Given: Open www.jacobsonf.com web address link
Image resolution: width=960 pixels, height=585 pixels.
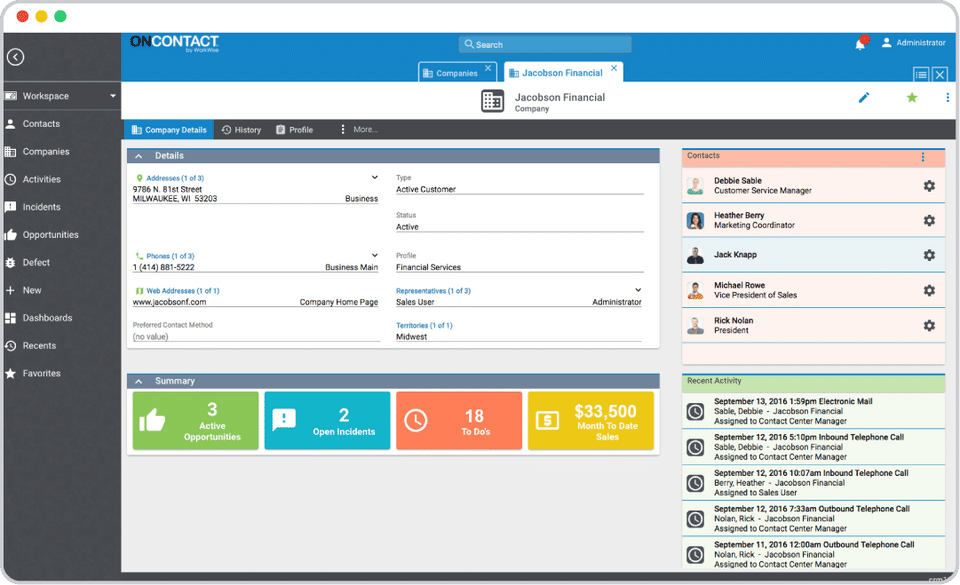Looking at the screenshot, I should point(169,302).
